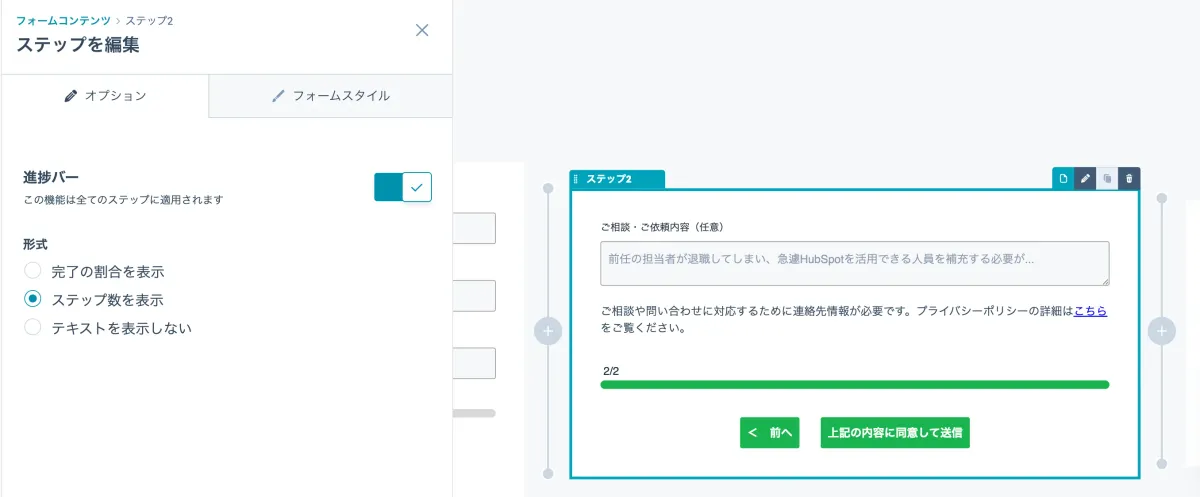1200x497 pixels.
Task: Click the ご相談・ご依頼内容 text area
Action: 854,263
